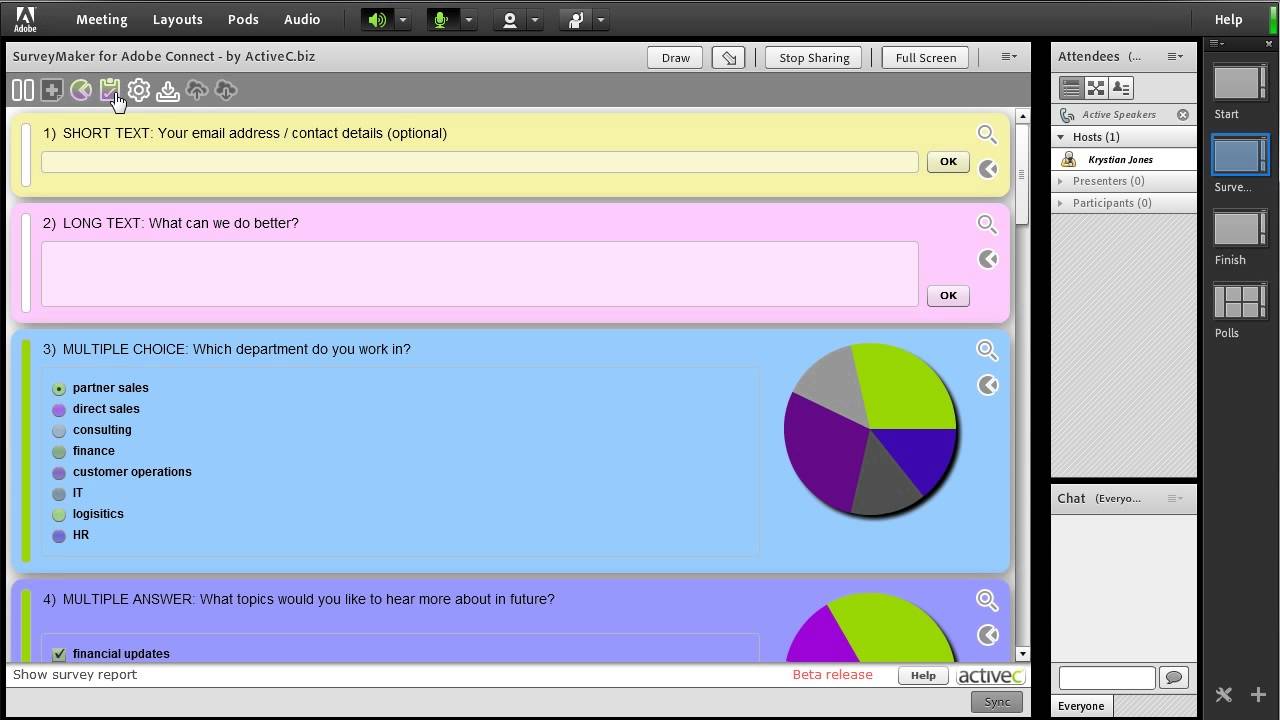Expand the Participants (0) group
This screenshot has height=720, width=1280.
click(x=1061, y=203)
